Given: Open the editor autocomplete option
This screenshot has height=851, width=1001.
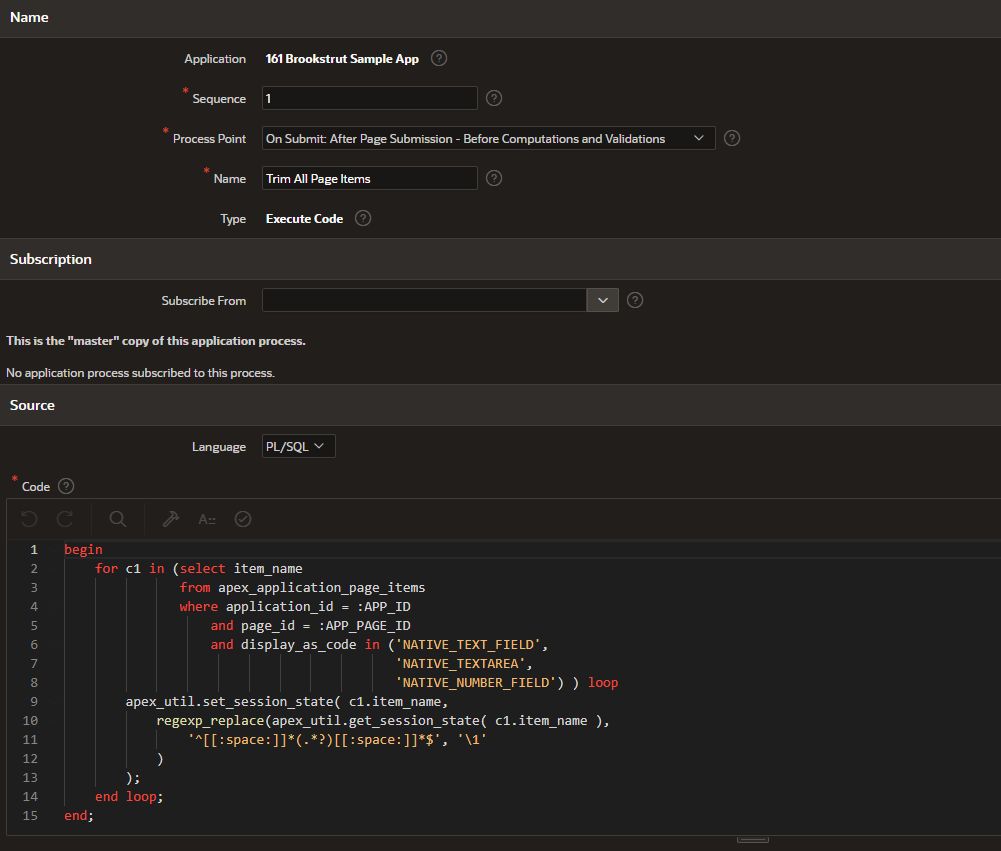Looking at the screenshot, I should (207, 519).
